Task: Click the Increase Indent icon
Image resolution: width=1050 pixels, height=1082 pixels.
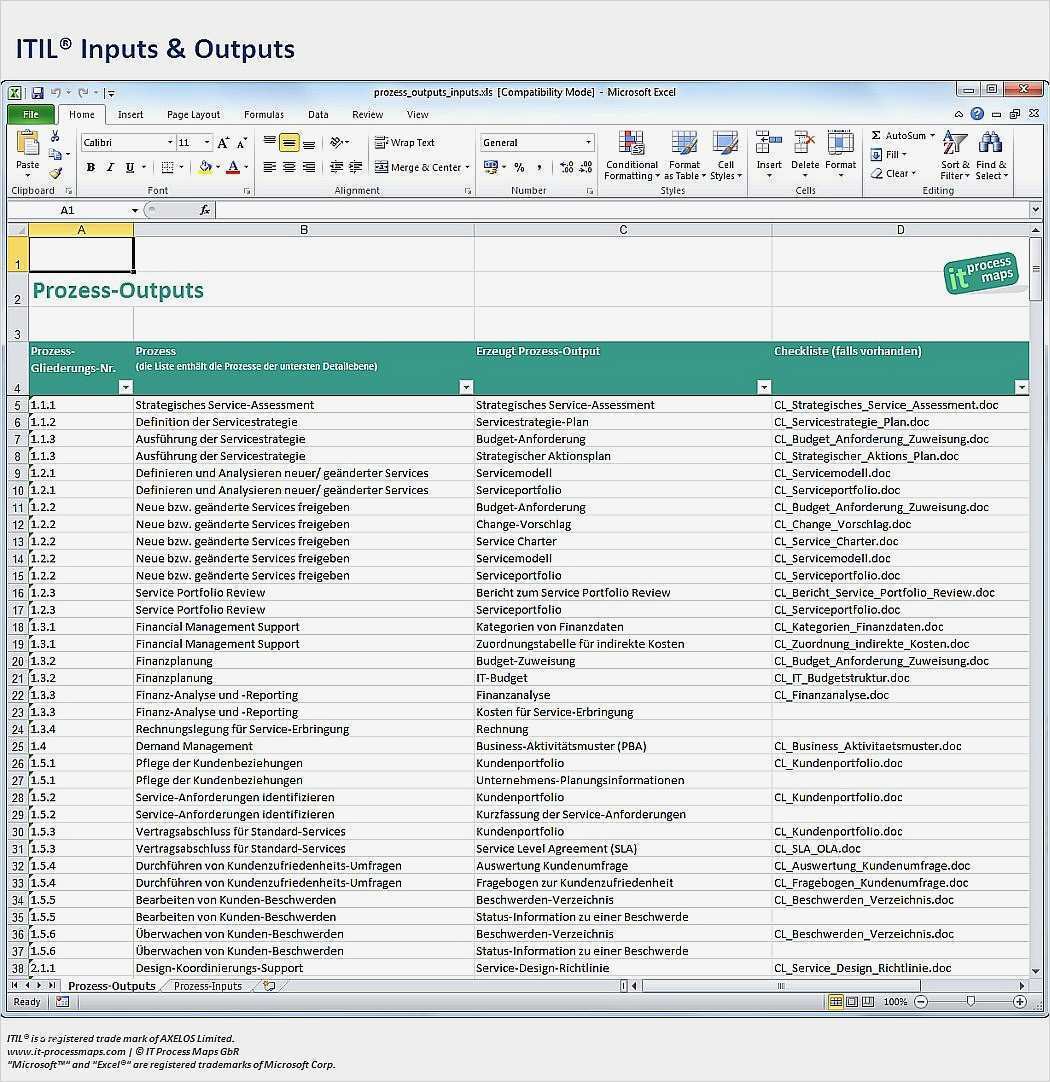Action: click(356, 167)
